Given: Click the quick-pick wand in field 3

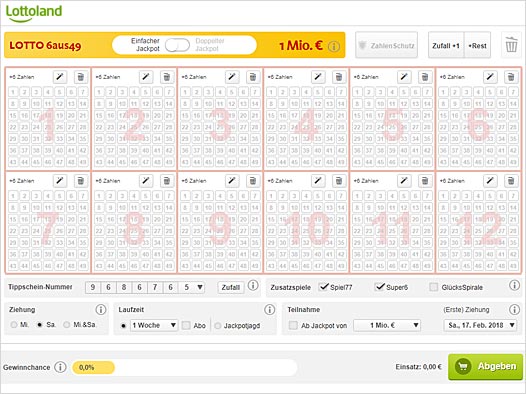Looking at the screenshot, I should point(232,77).
